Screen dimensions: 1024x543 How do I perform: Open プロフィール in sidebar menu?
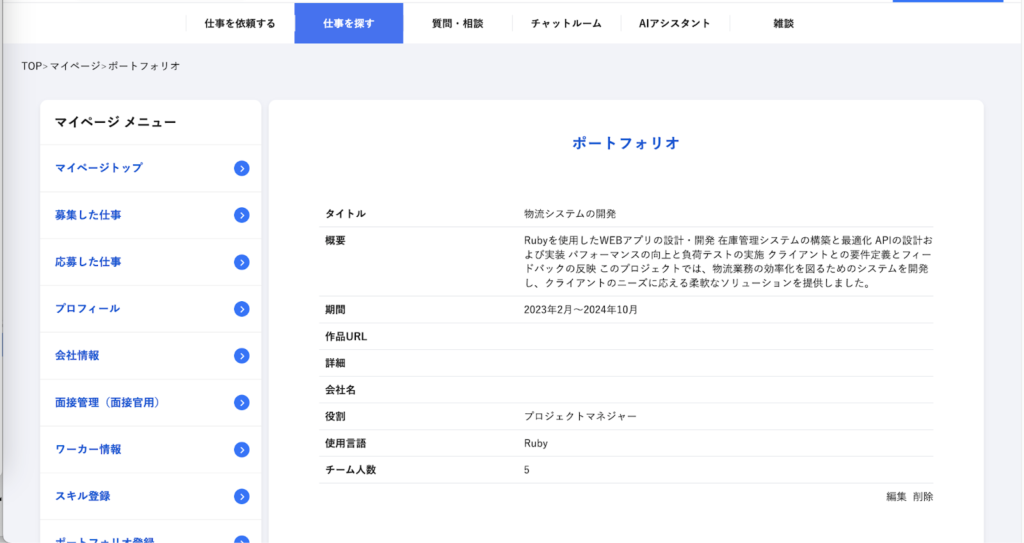point(88,309)
